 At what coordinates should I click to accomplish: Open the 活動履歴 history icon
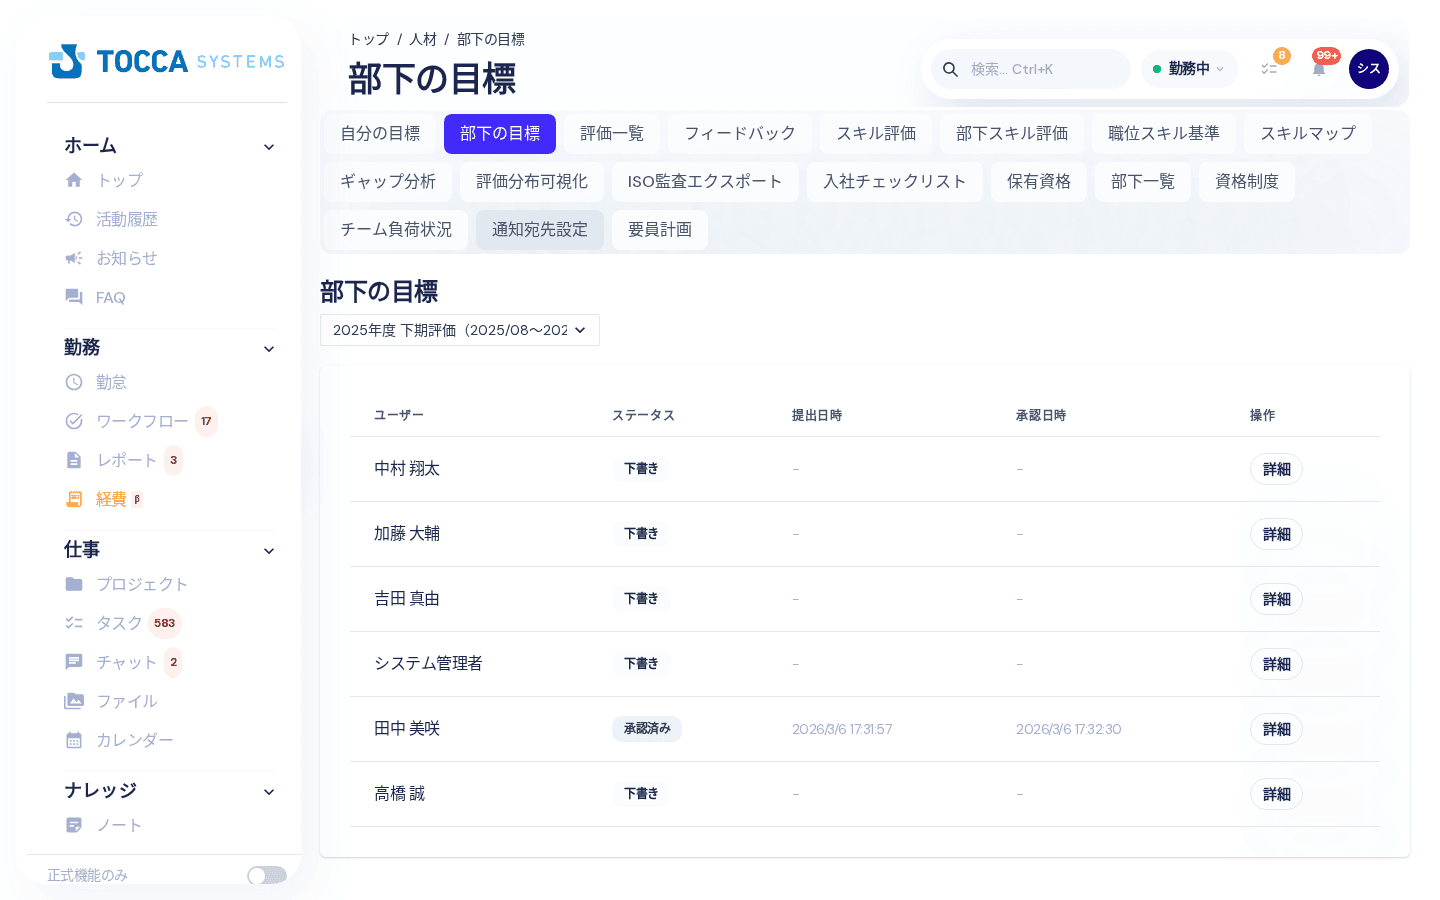point(74,219)
